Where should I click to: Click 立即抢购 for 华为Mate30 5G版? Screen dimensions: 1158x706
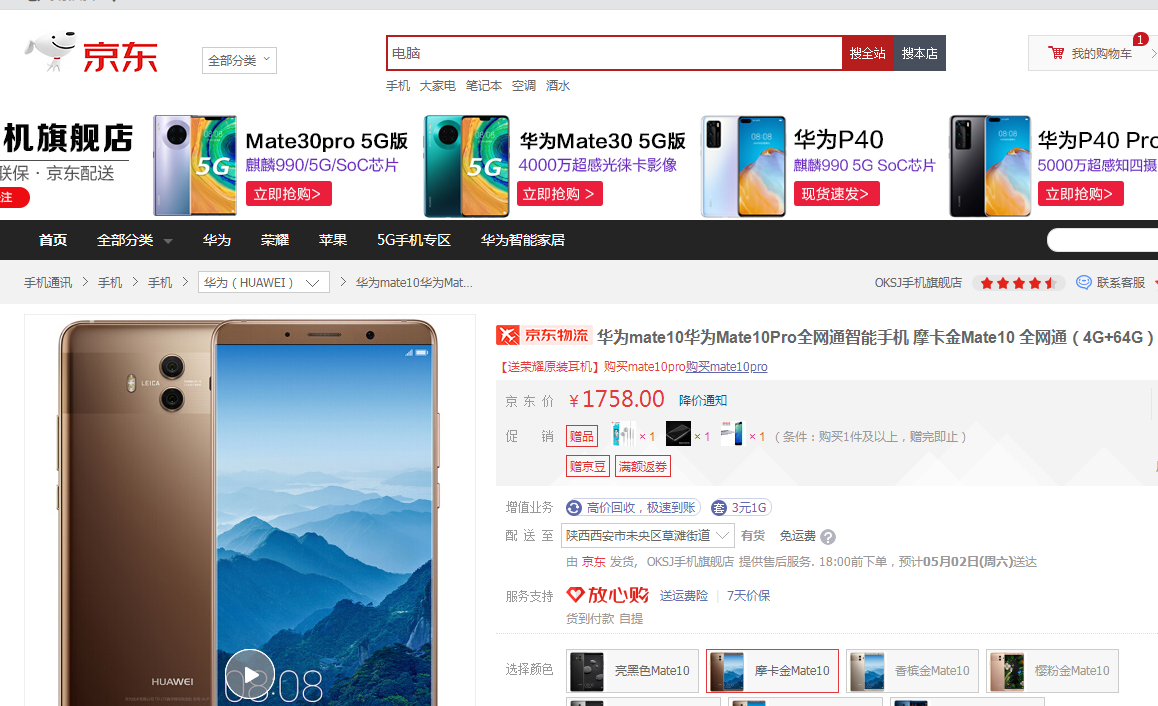point(560,194)
